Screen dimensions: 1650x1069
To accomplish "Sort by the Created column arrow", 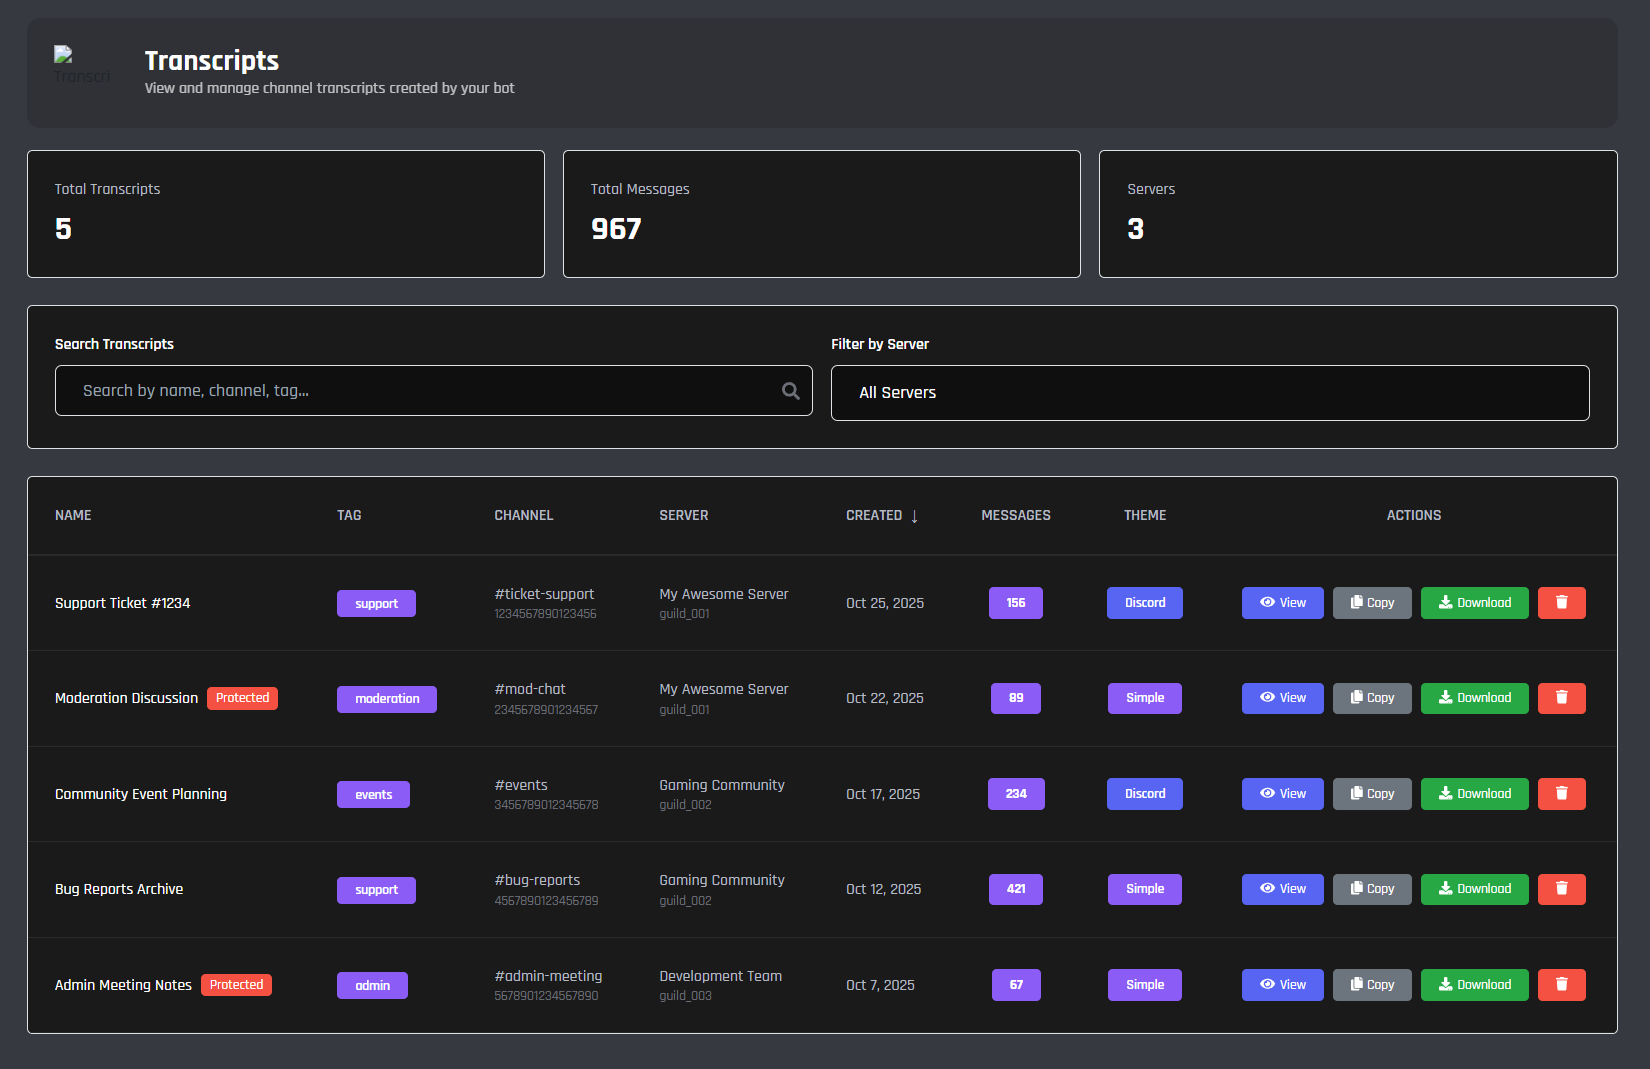I will [914, 516].
